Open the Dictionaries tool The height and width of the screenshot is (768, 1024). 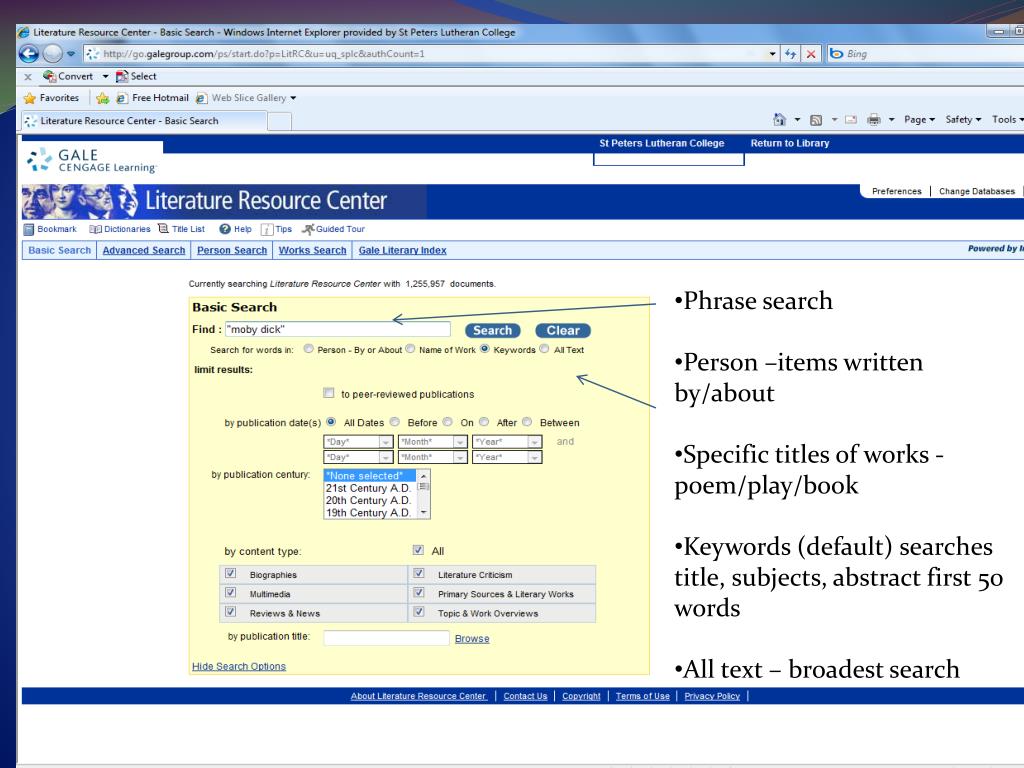pos(120,229)
